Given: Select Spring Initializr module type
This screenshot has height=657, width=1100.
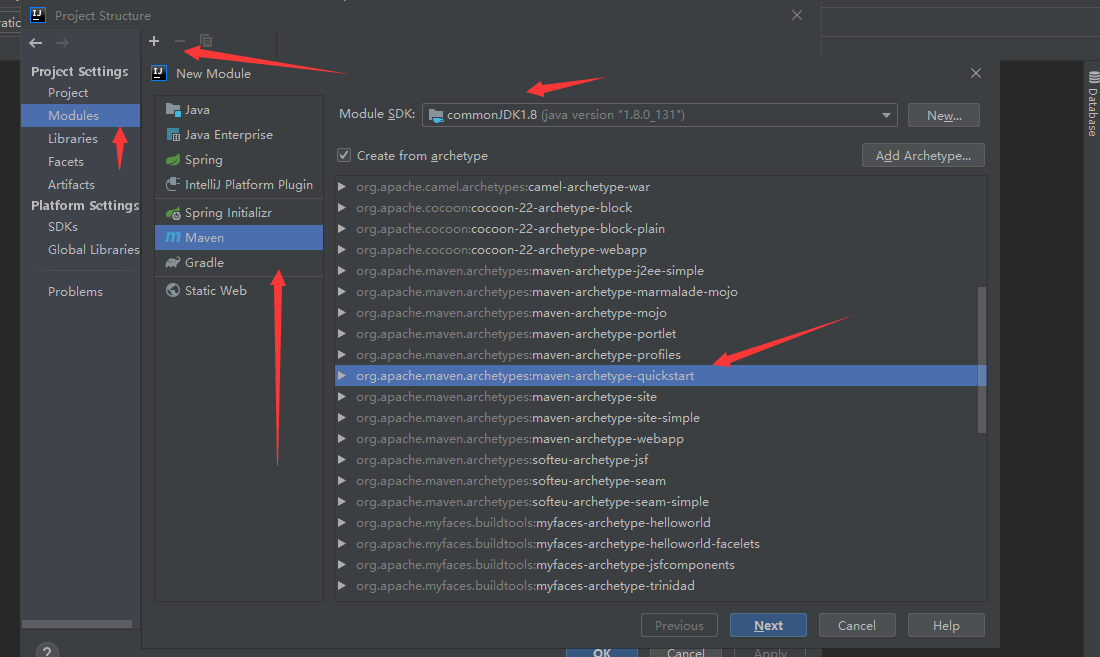Looking at the screenshot, I should click(239, 212).
